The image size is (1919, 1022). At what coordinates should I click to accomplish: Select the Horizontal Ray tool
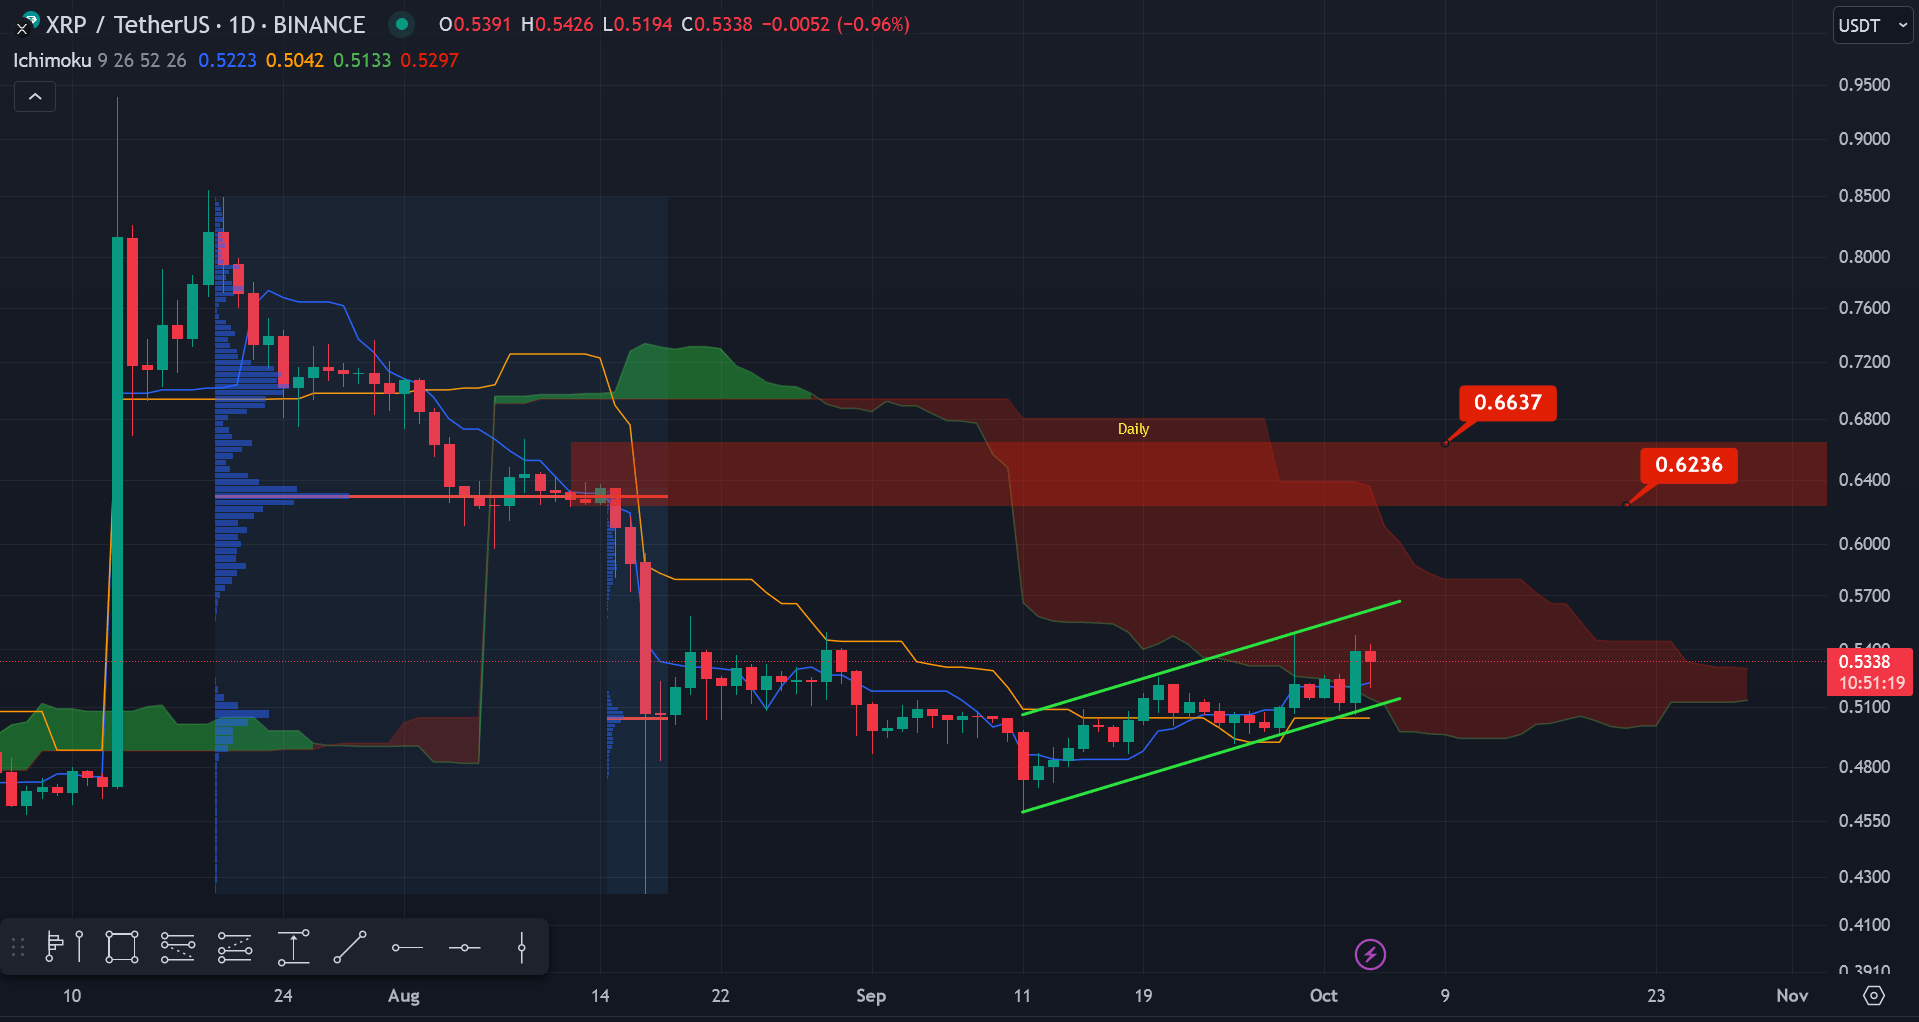407,947
